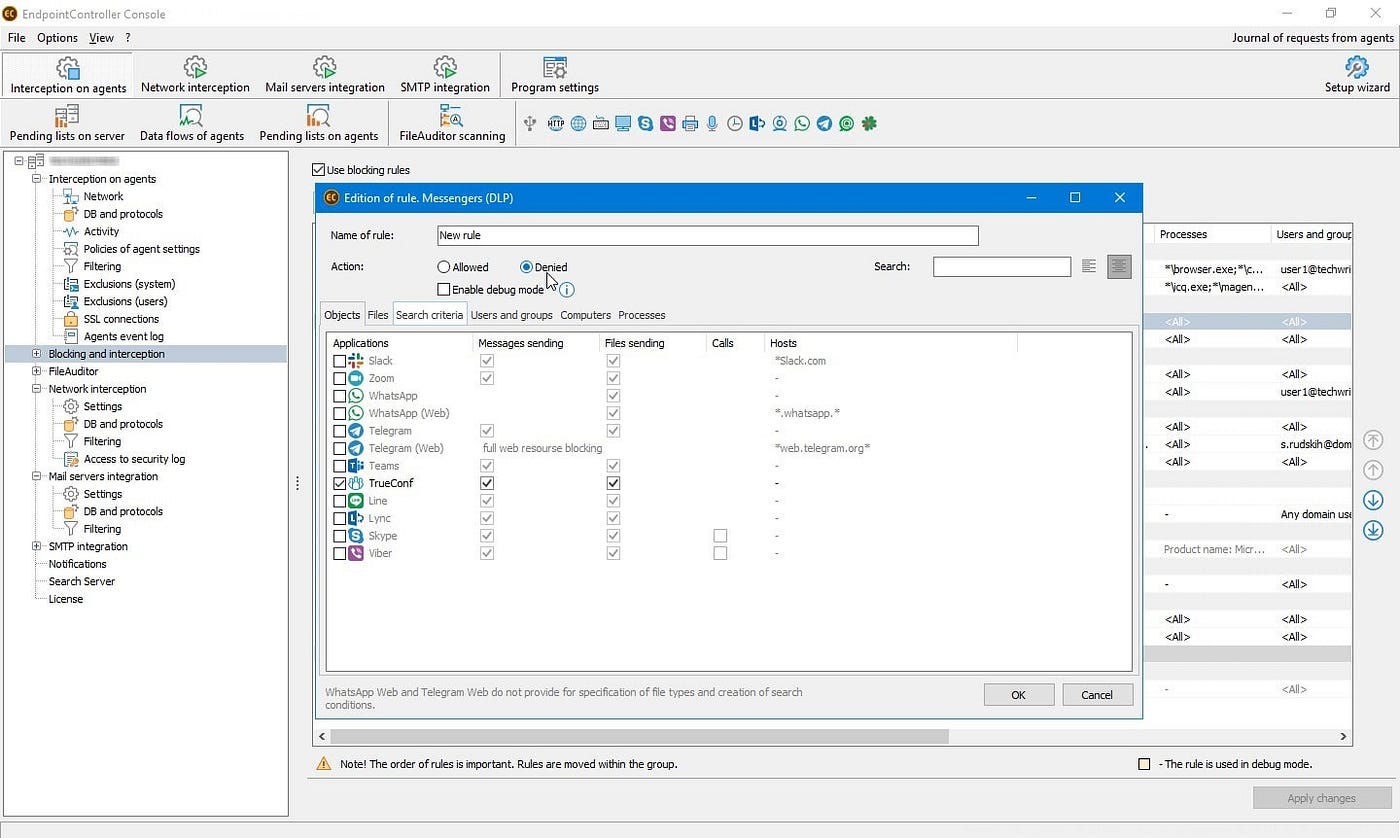The image size is (1400, 838).
Task: Click the USB device icon in toolbar
Action: point(530,124)
